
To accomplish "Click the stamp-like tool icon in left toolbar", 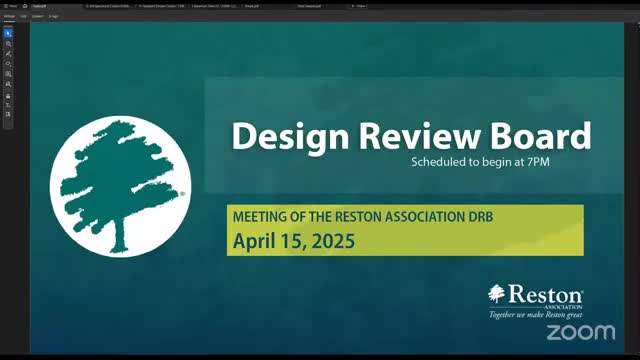I will click(8, 96).
